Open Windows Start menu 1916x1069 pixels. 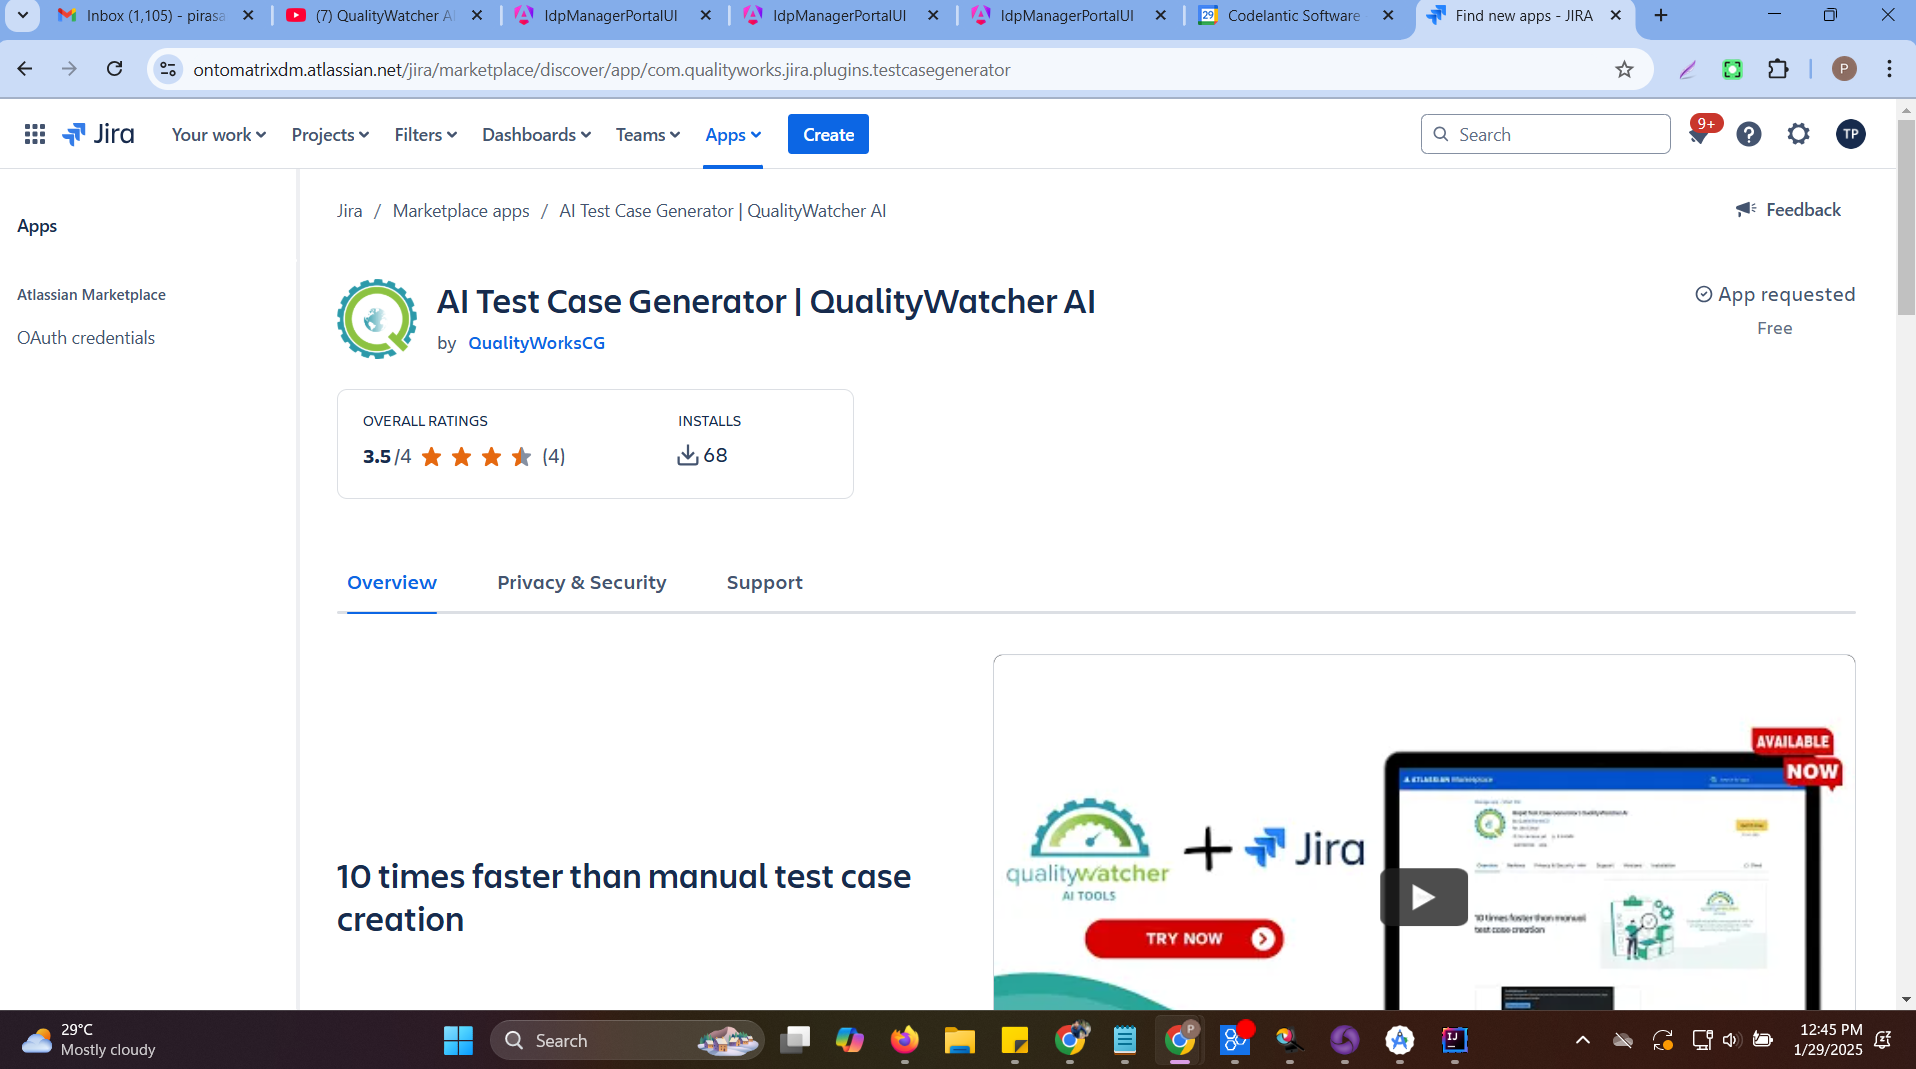(x=458, y=1040)
